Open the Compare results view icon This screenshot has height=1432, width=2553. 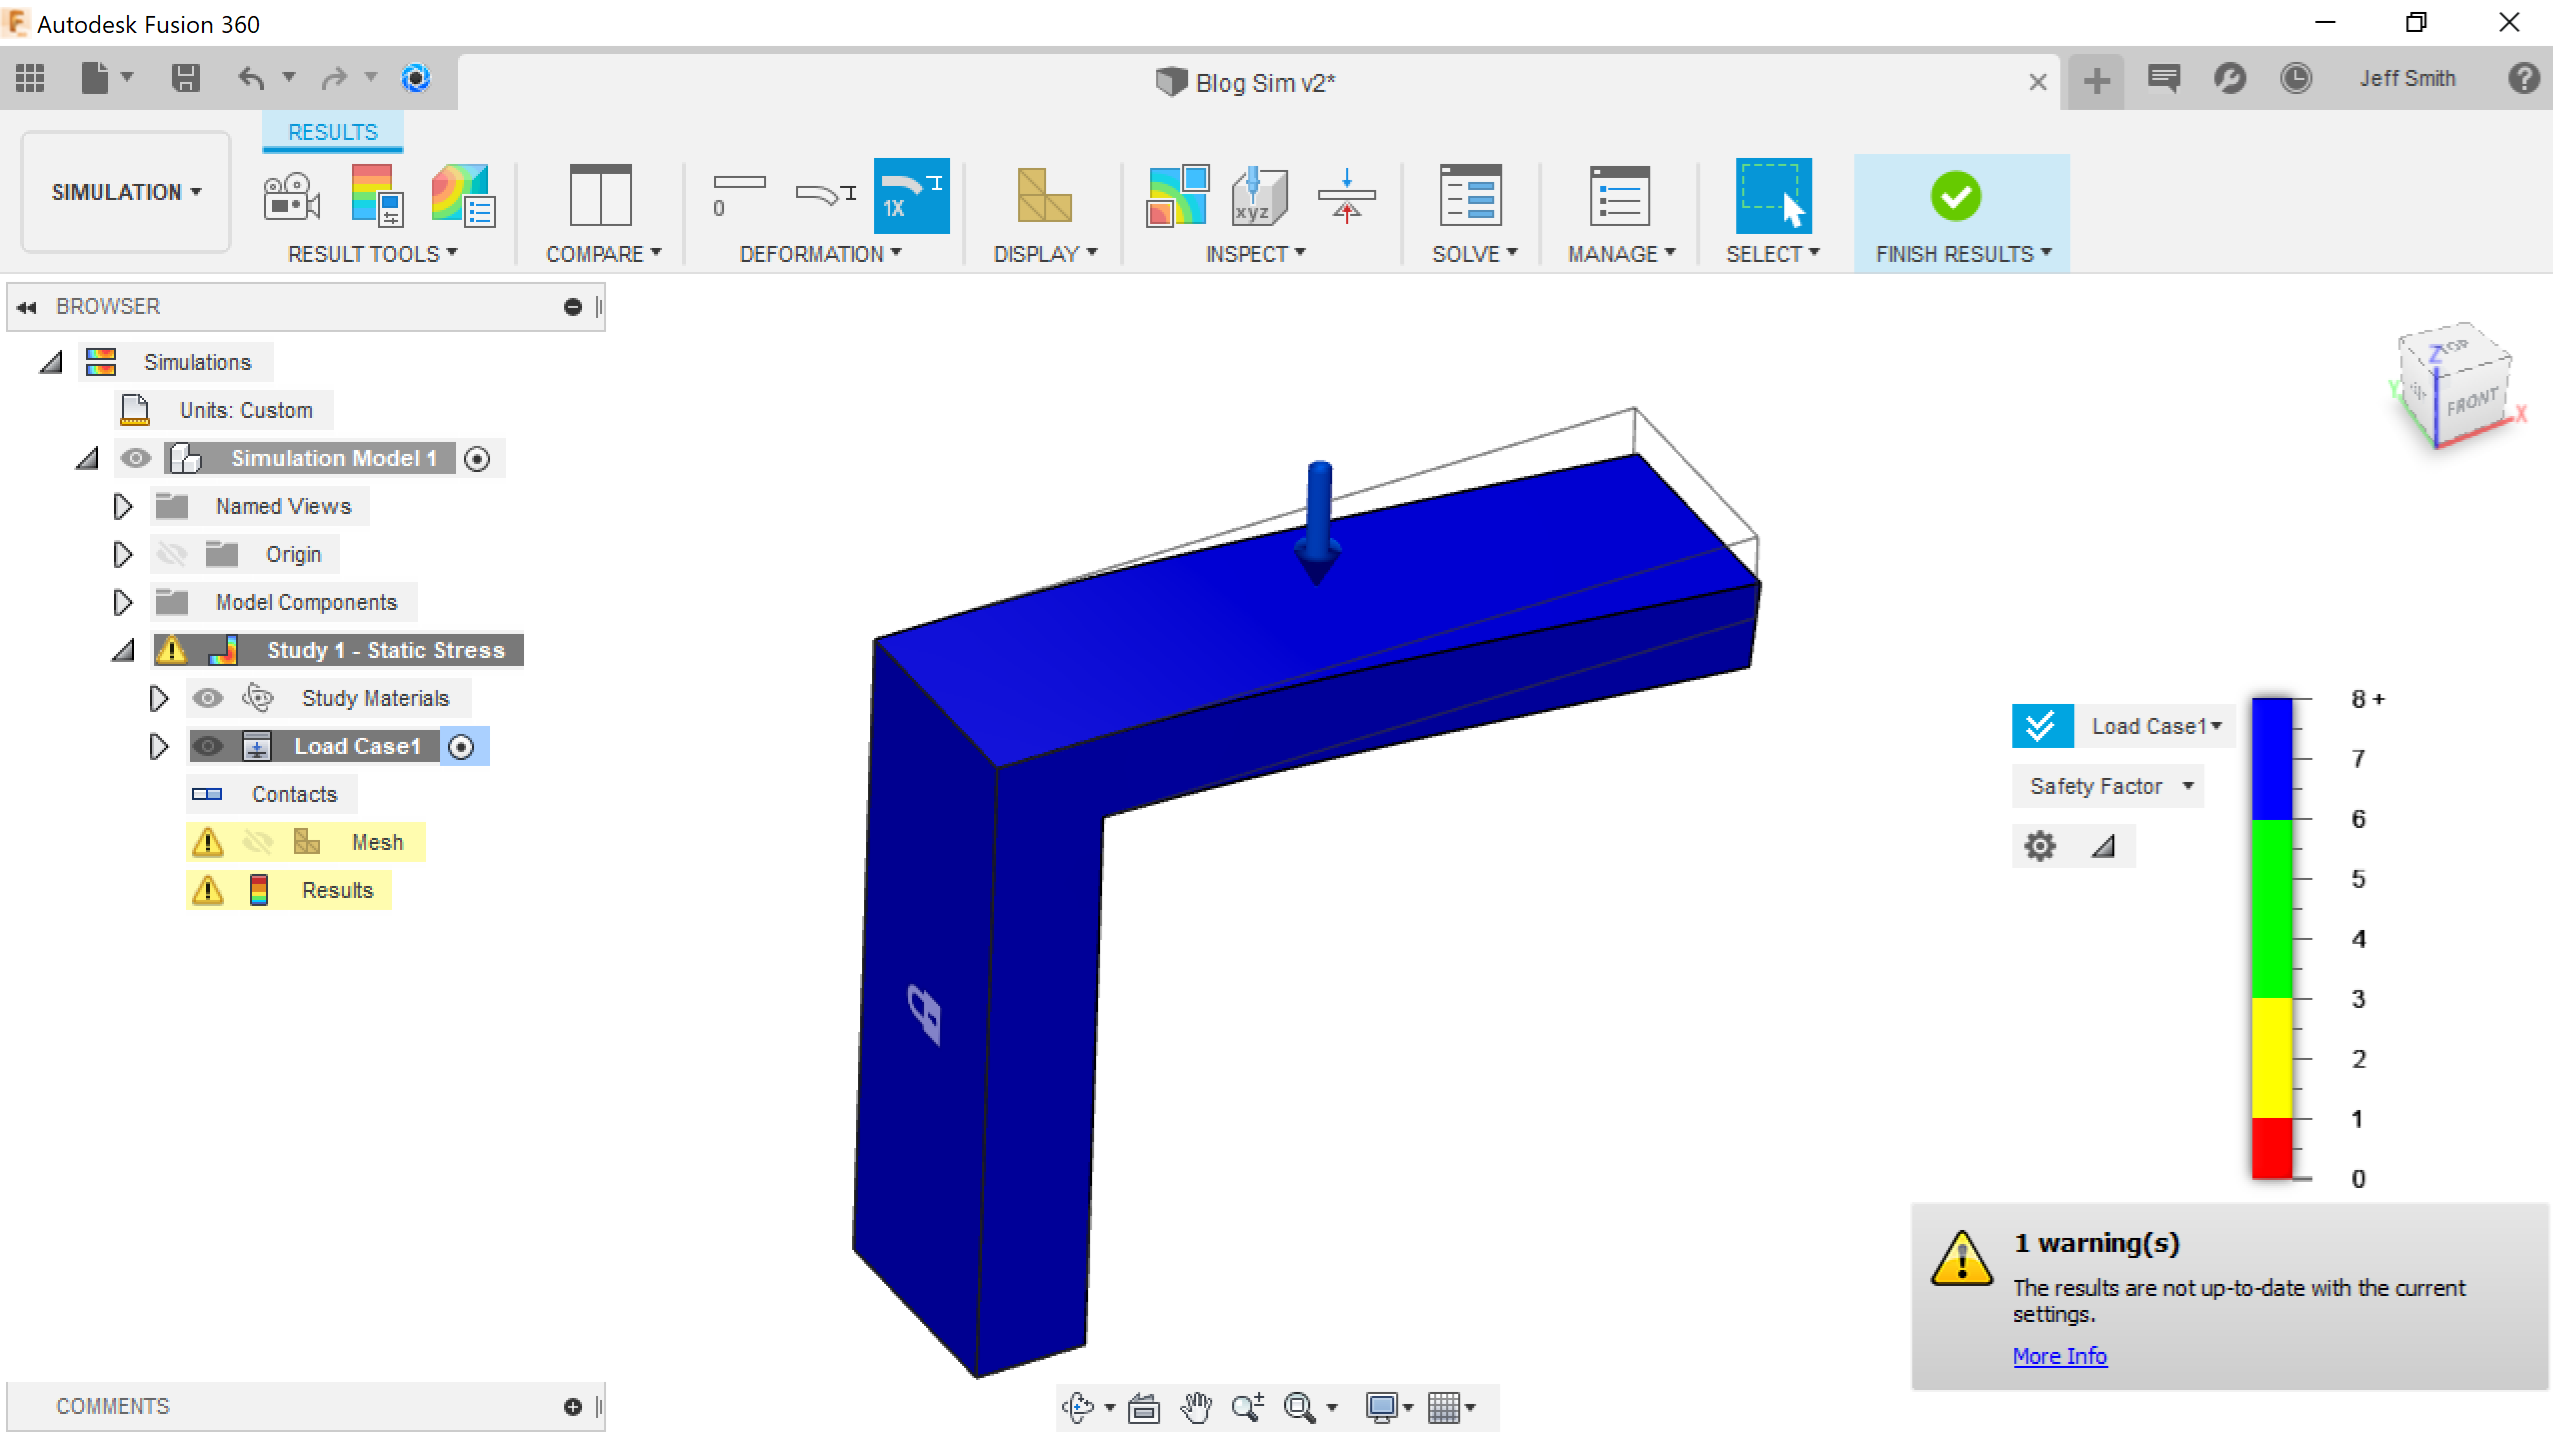tap(600, 195)
